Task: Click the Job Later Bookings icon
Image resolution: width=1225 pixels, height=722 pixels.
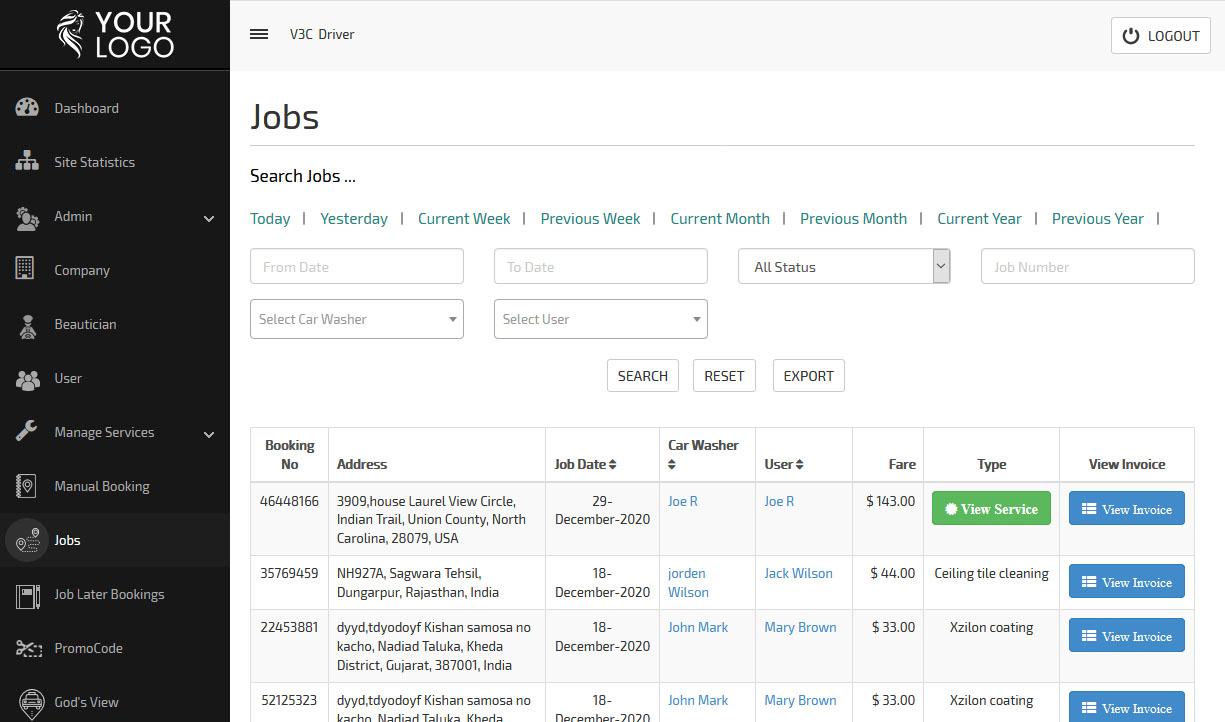Action: pos(27,595)
